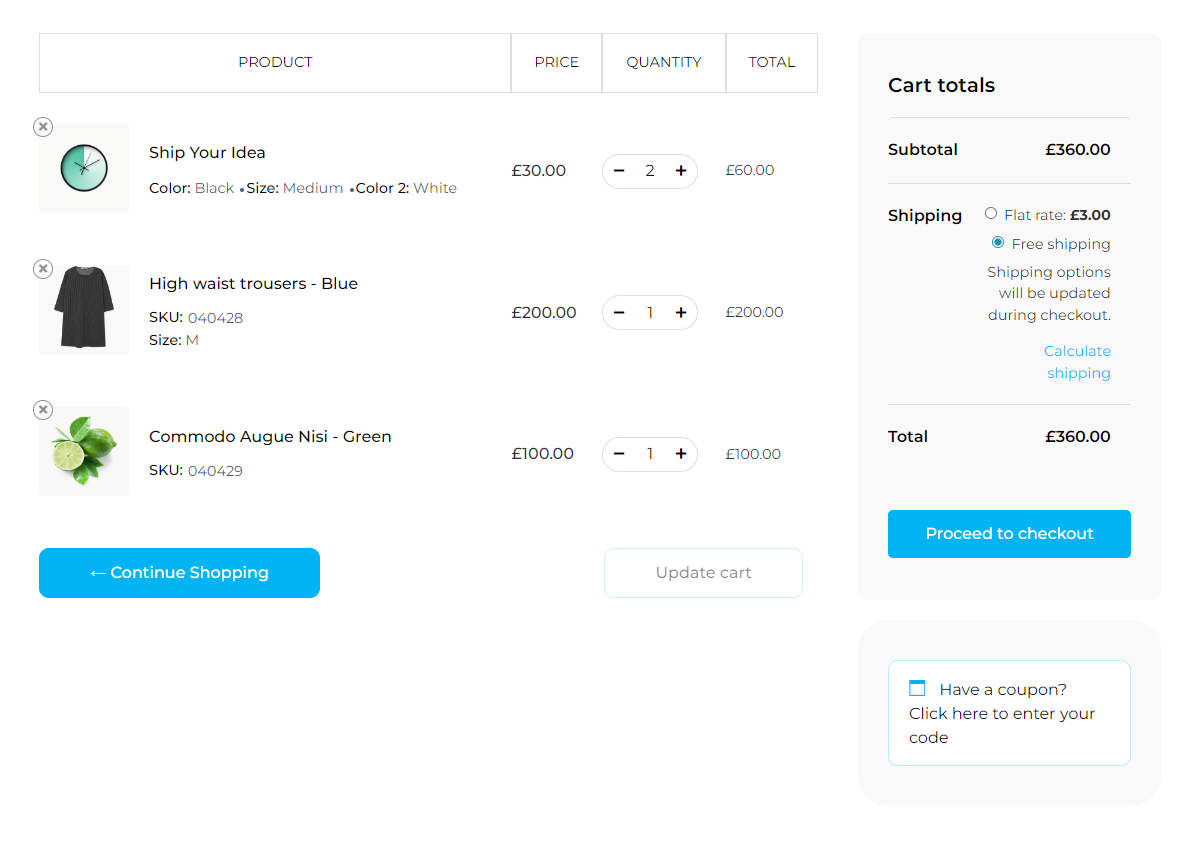Image resolution: width=1198 pixels, height=857 pixels.
Task: Decrease Commodo Augue Nisi quantity
Action: (x=619, y=454)
